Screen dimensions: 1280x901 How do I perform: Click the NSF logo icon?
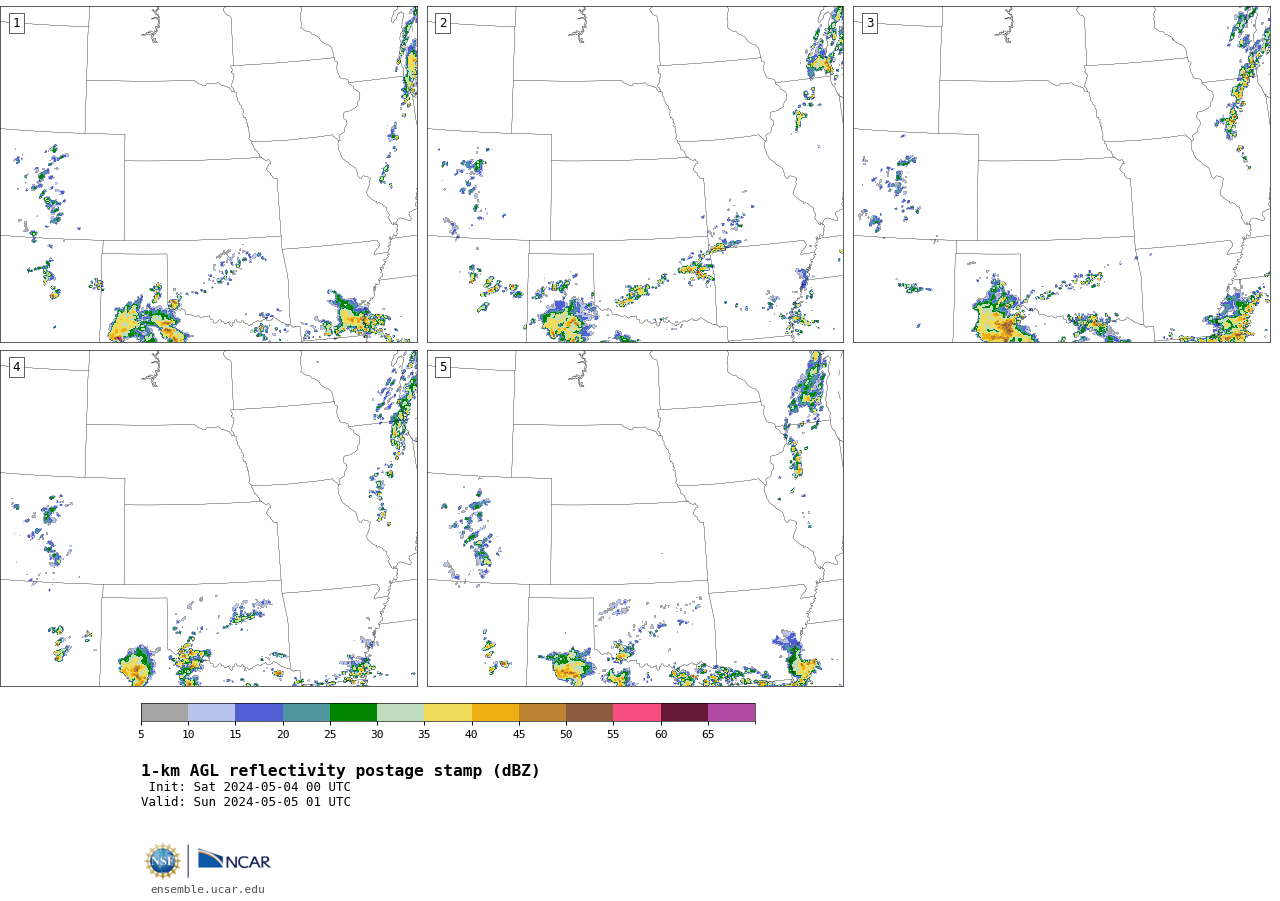[163, 861]
